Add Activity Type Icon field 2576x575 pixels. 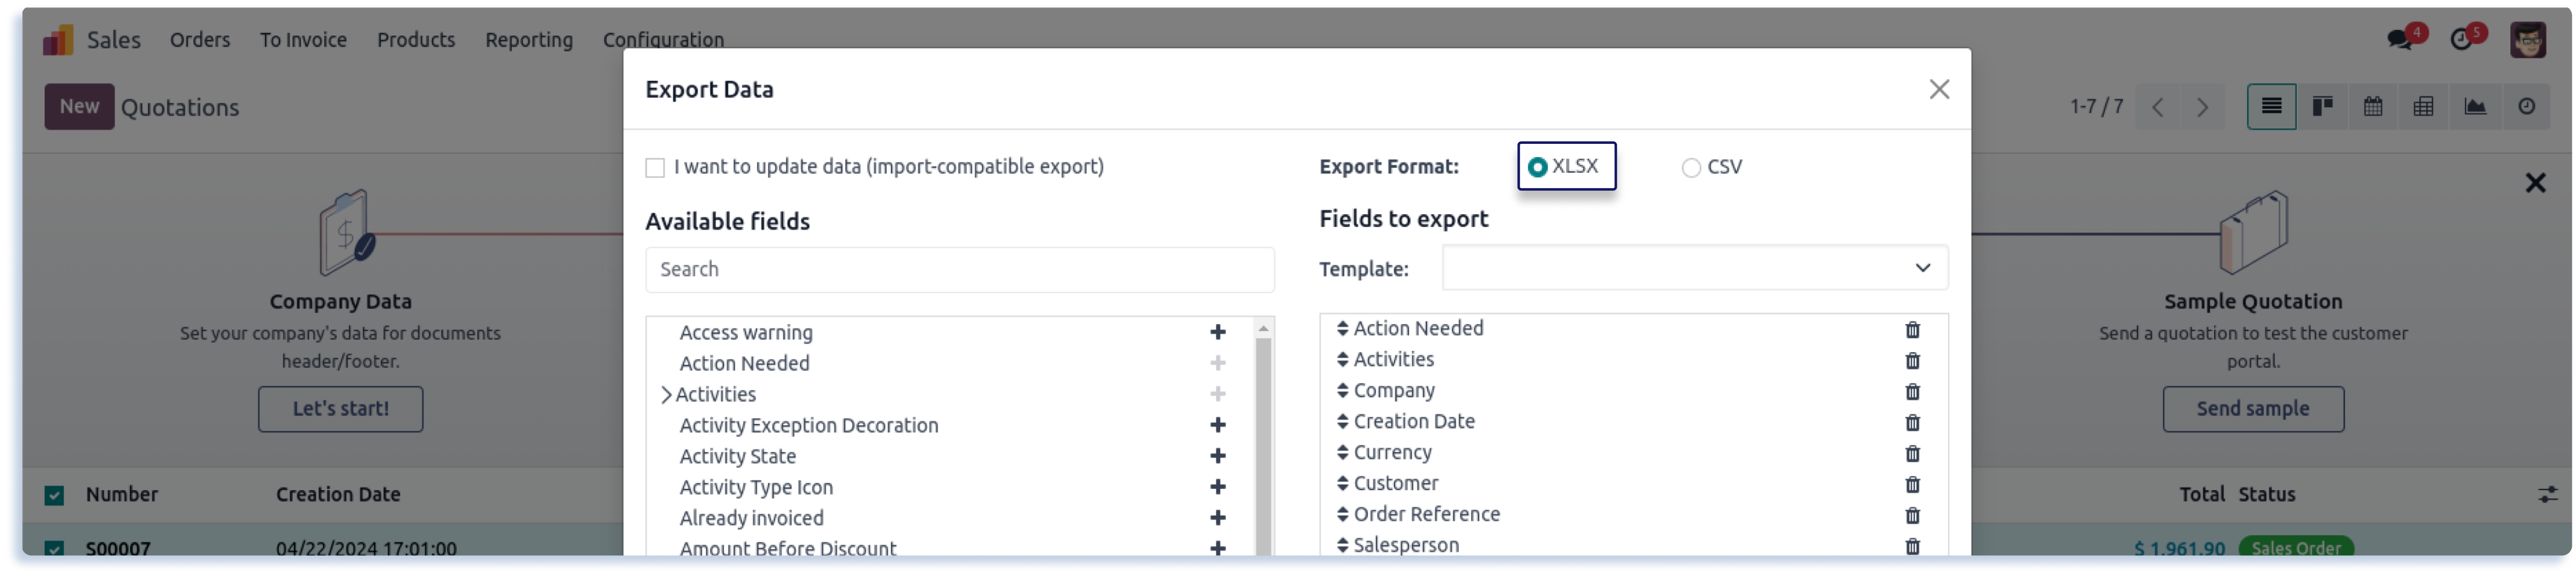pos(1217,488)
